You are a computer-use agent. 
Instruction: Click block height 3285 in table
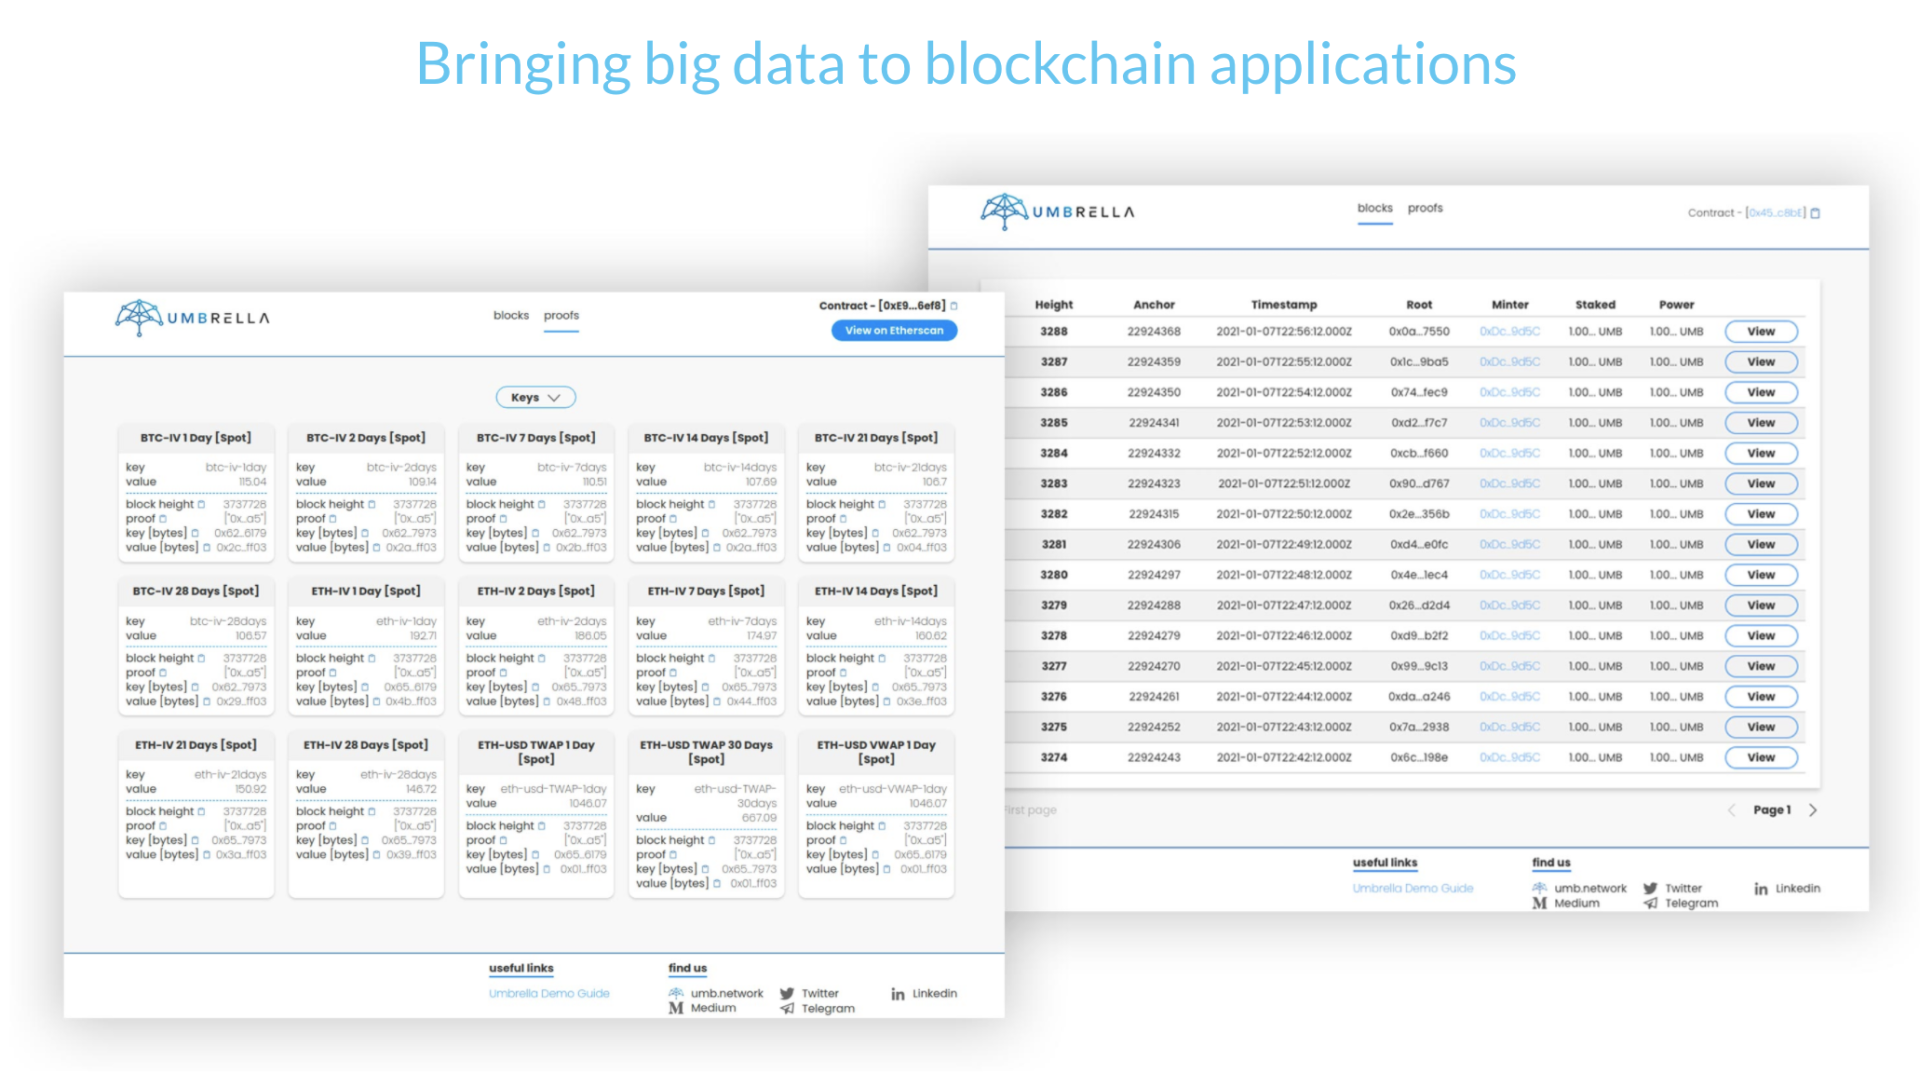1054,423
